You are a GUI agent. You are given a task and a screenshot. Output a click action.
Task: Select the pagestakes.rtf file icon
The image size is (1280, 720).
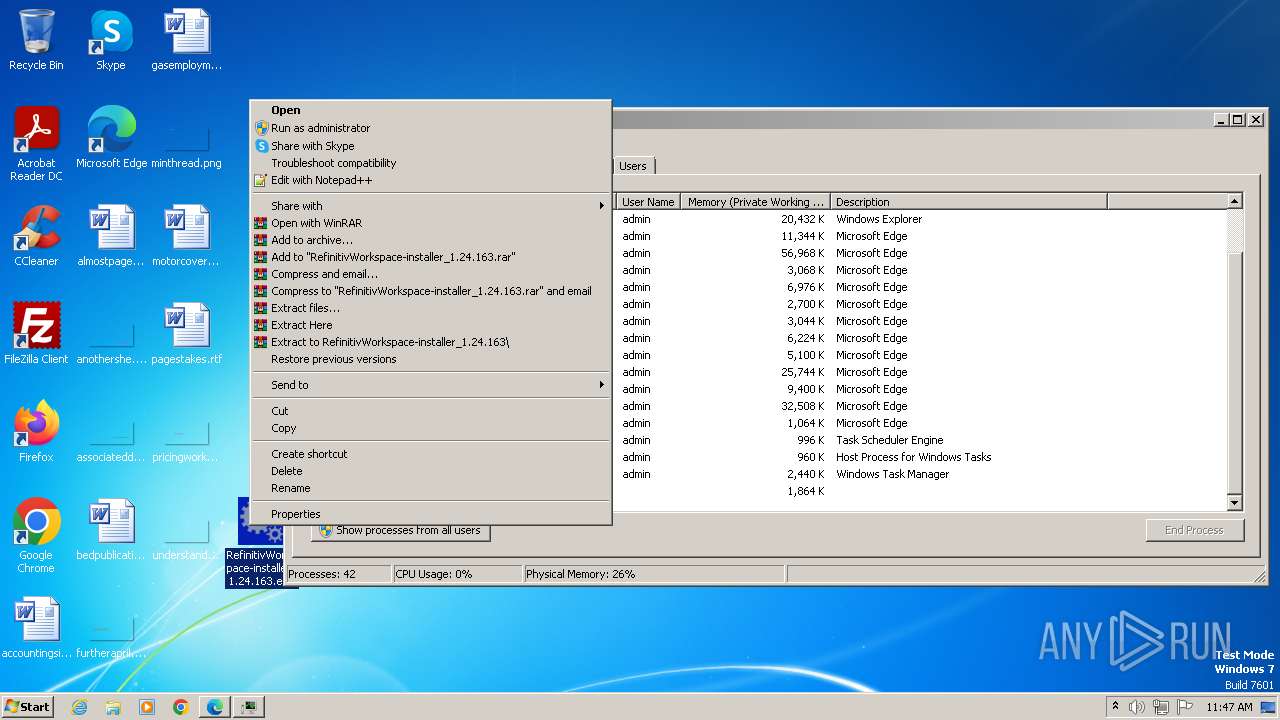pyautogui.click(x=186, y=334)
